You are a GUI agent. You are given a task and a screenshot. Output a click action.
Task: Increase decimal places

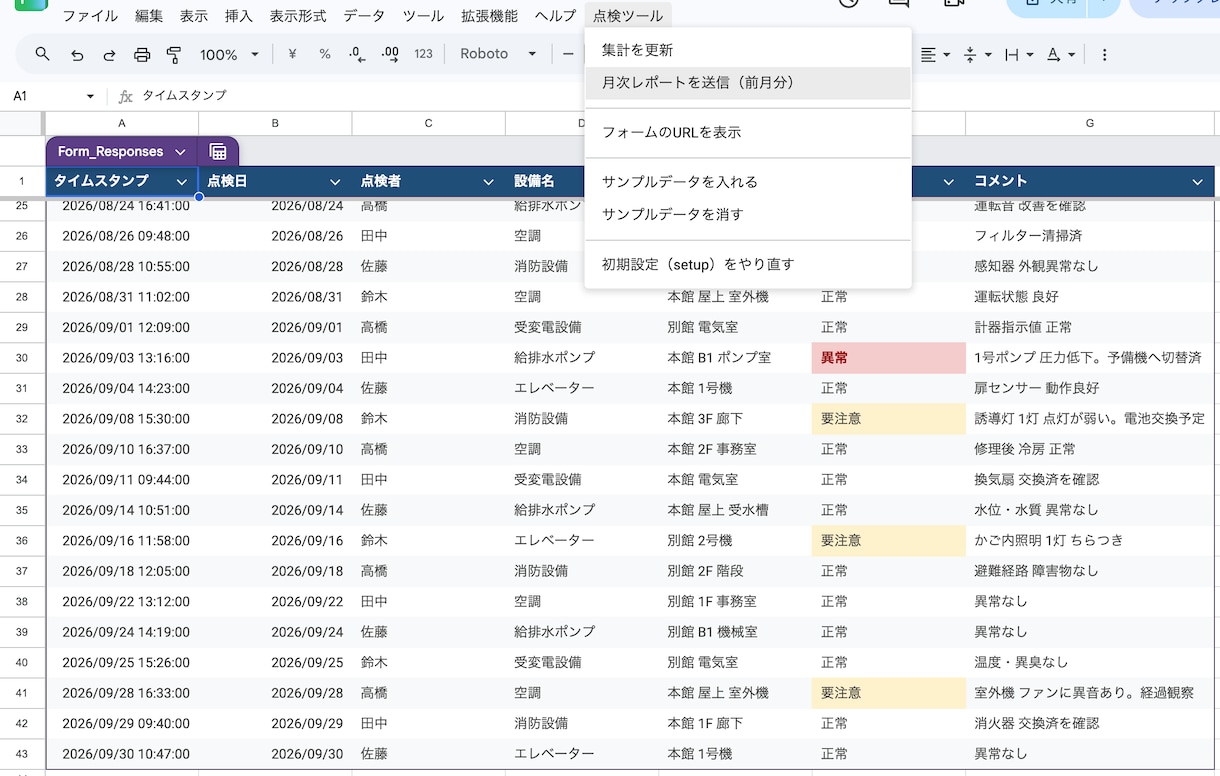390,54
